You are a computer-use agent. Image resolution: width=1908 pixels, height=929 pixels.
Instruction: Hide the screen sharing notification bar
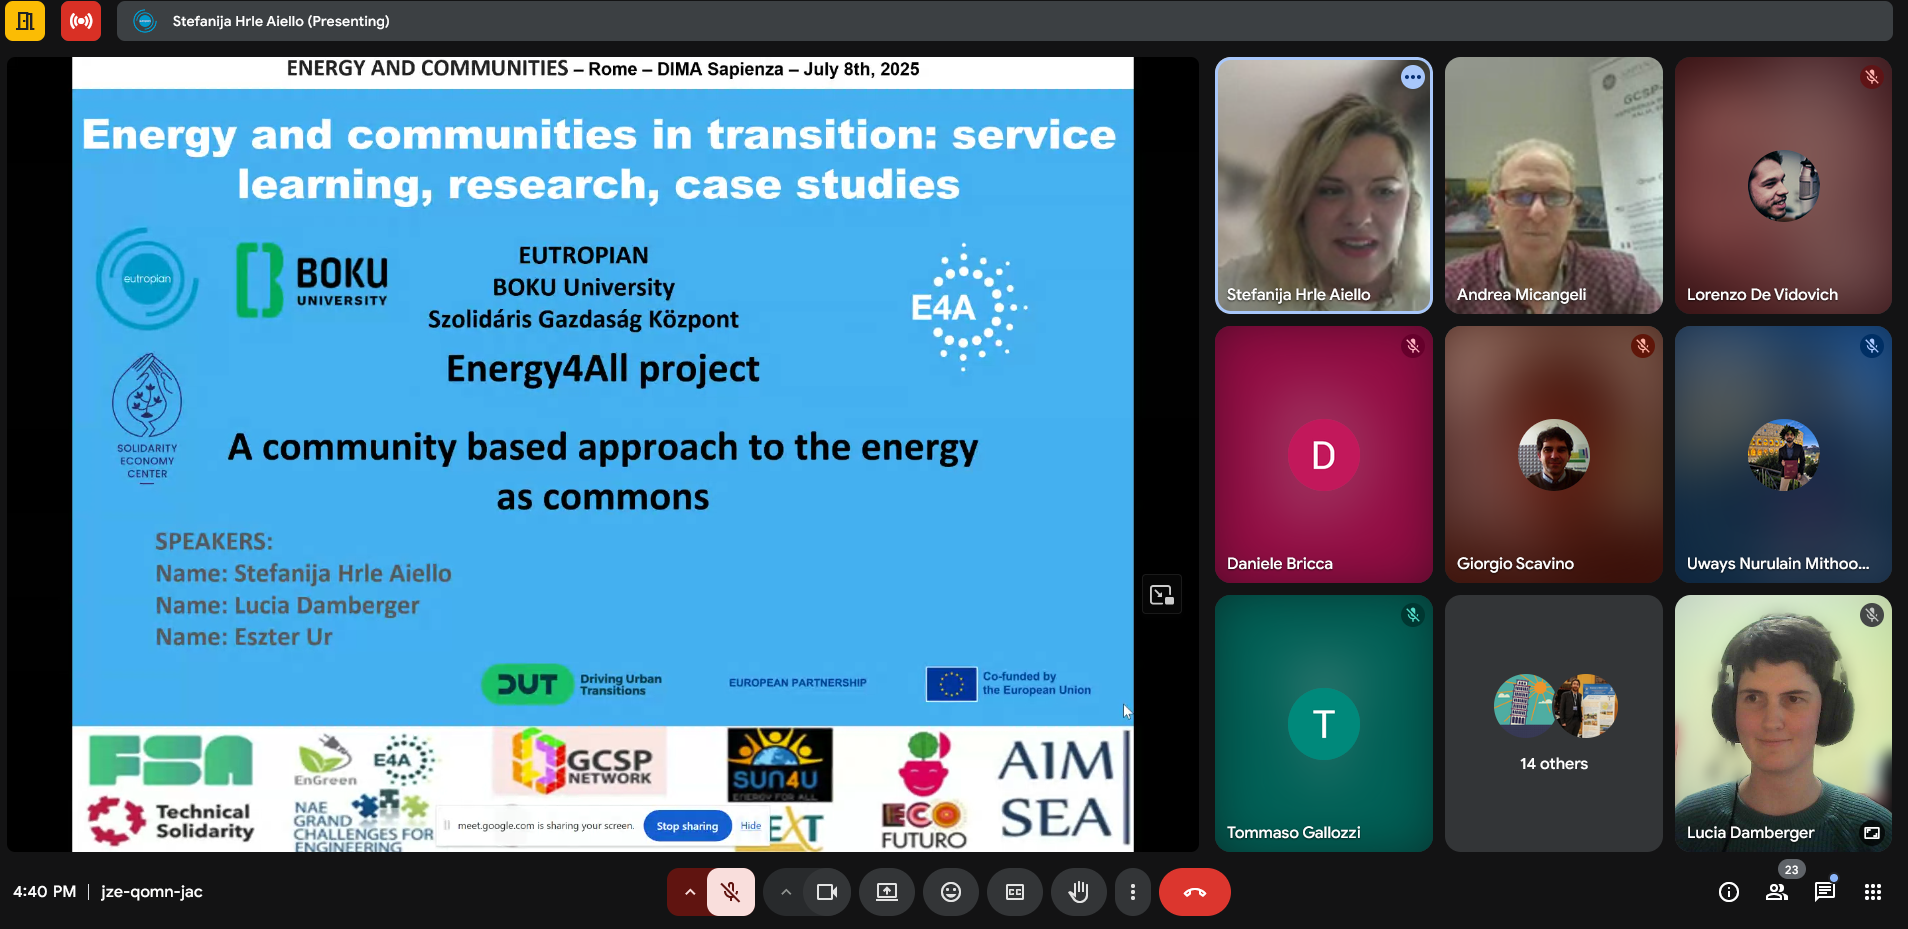tap(751, 826)
